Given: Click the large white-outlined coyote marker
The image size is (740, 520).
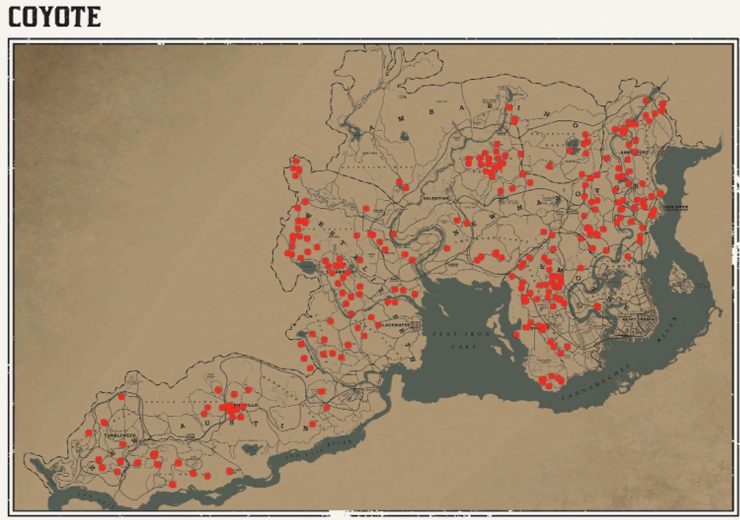Looking at the screenshot, I should [x=557, y=282].
